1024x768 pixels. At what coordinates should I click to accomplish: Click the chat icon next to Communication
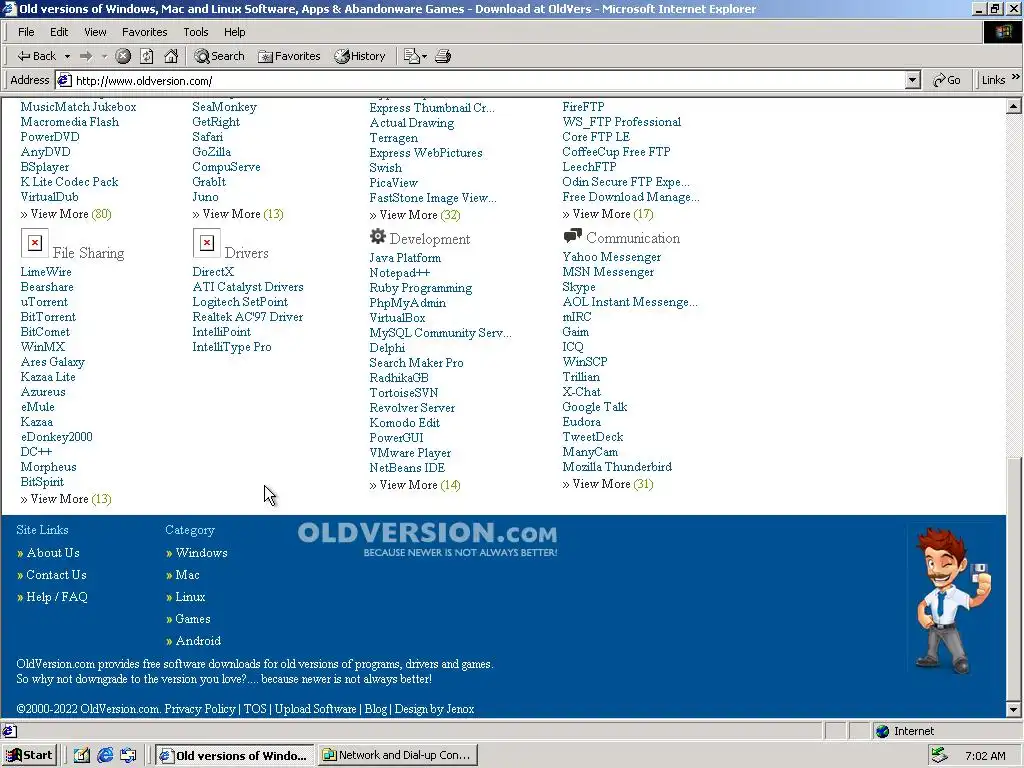572,236
